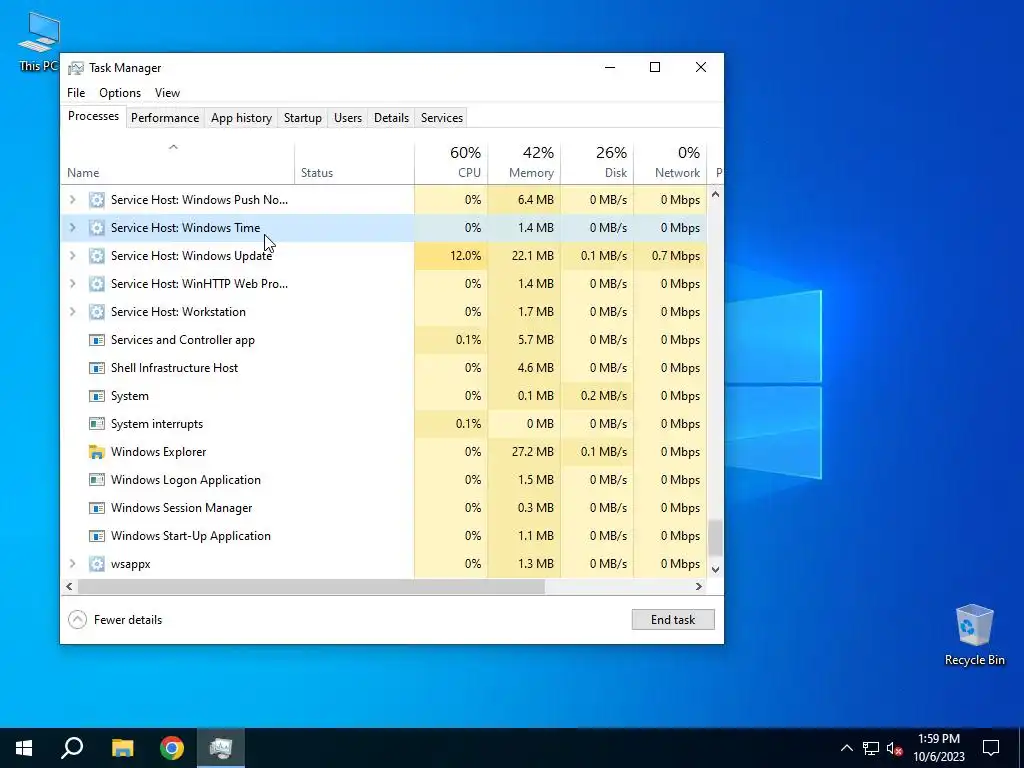Screen dimensions: 1024x768
Task: Click the Service Host: Windows Update gear icon
Action: coord(97,256)
